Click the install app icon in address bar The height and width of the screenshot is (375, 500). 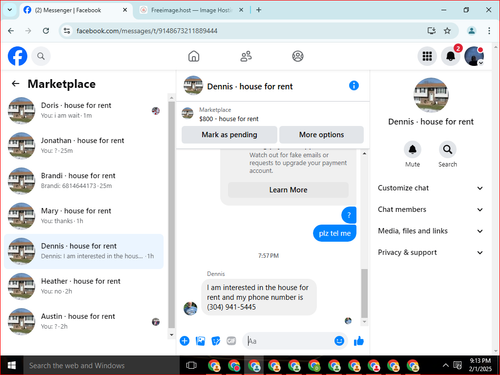[431, 31]
